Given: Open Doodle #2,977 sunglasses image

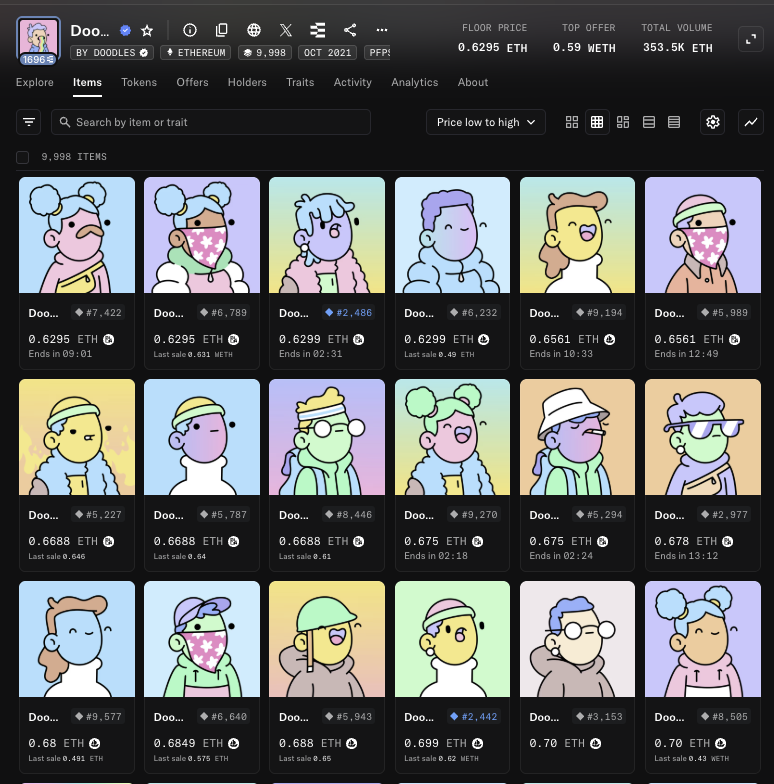Looking at the screenshot, I should (x=703, y=437).
